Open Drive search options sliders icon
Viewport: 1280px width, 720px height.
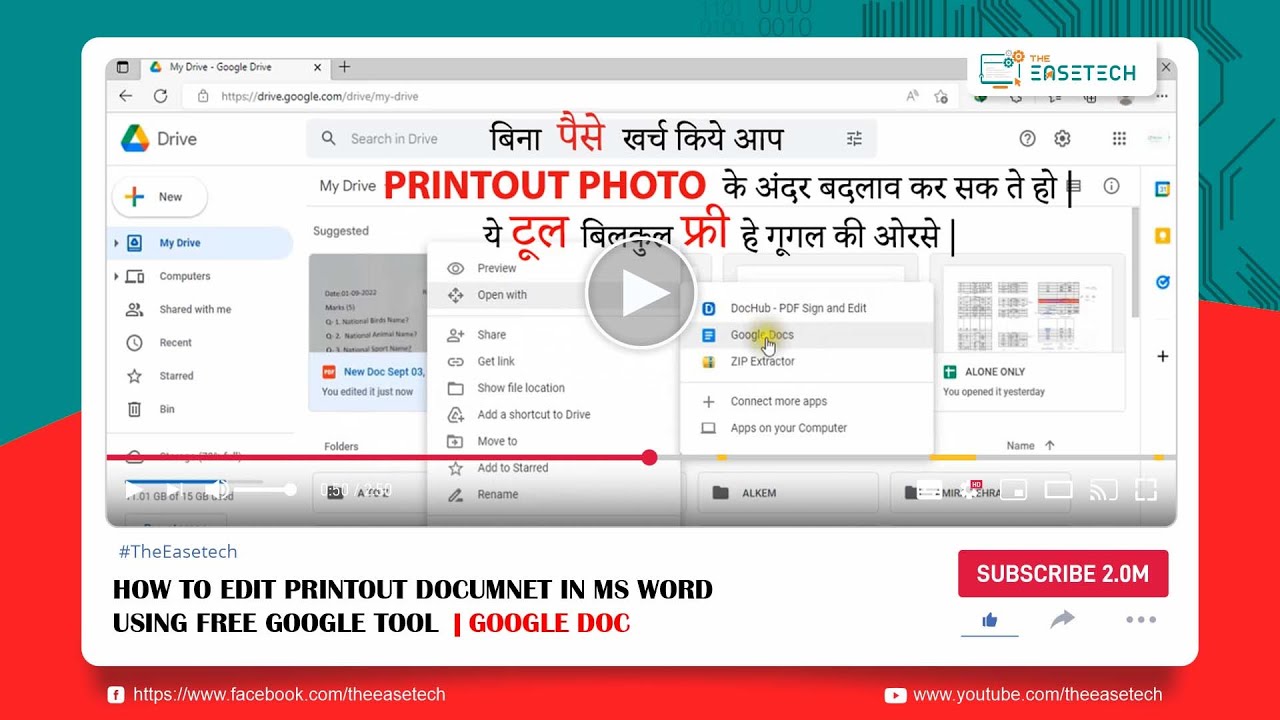pos(854,139)
